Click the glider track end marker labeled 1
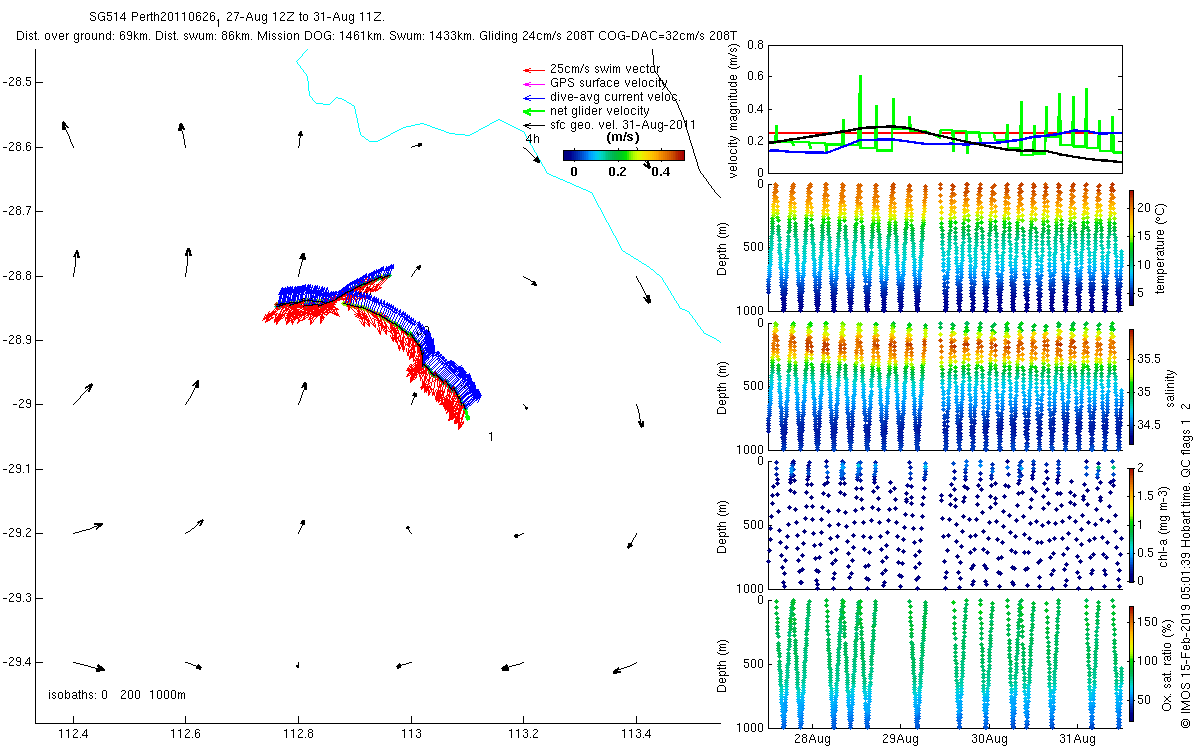Image resolution: width=1200 pixels, height=750 pixels. (490, 437)
